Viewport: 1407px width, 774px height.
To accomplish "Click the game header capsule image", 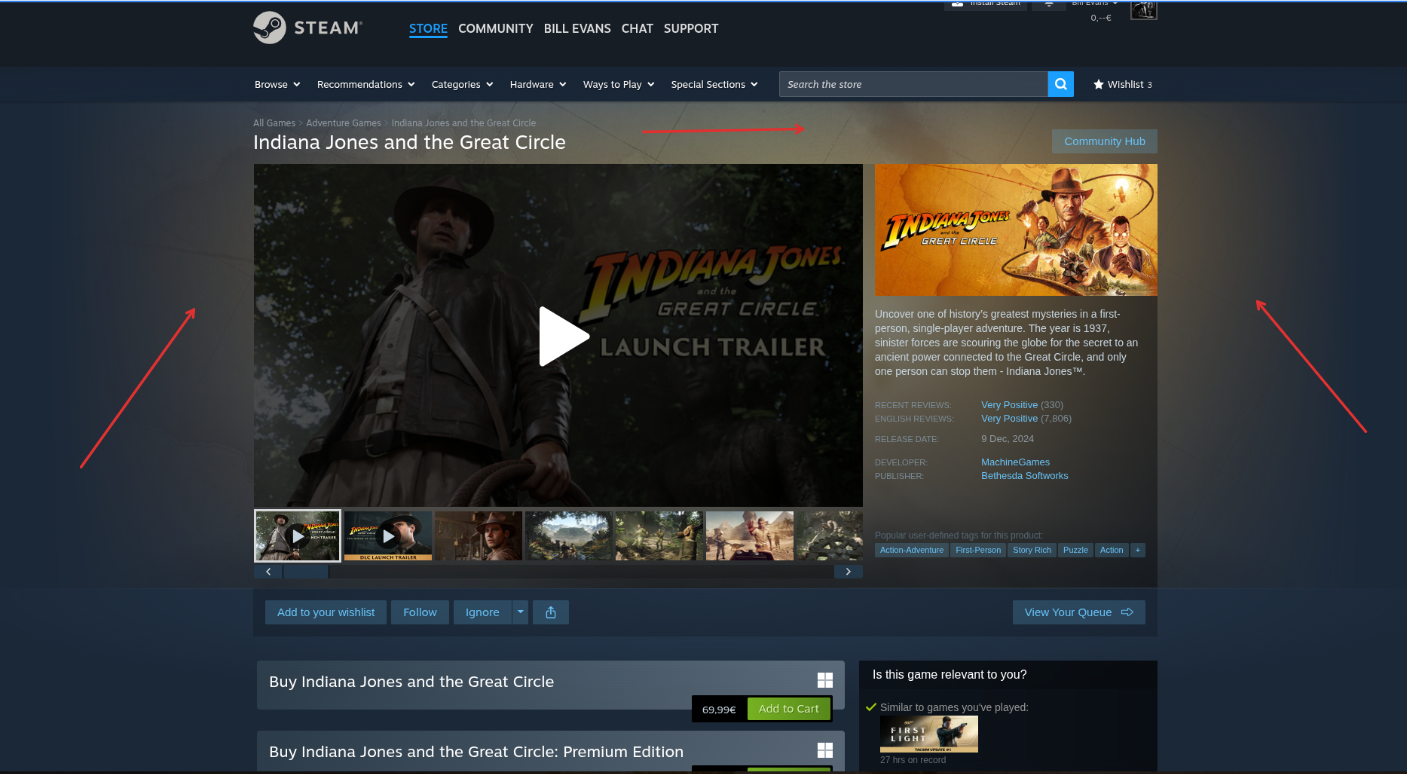I will click(x=1016, y=230).
